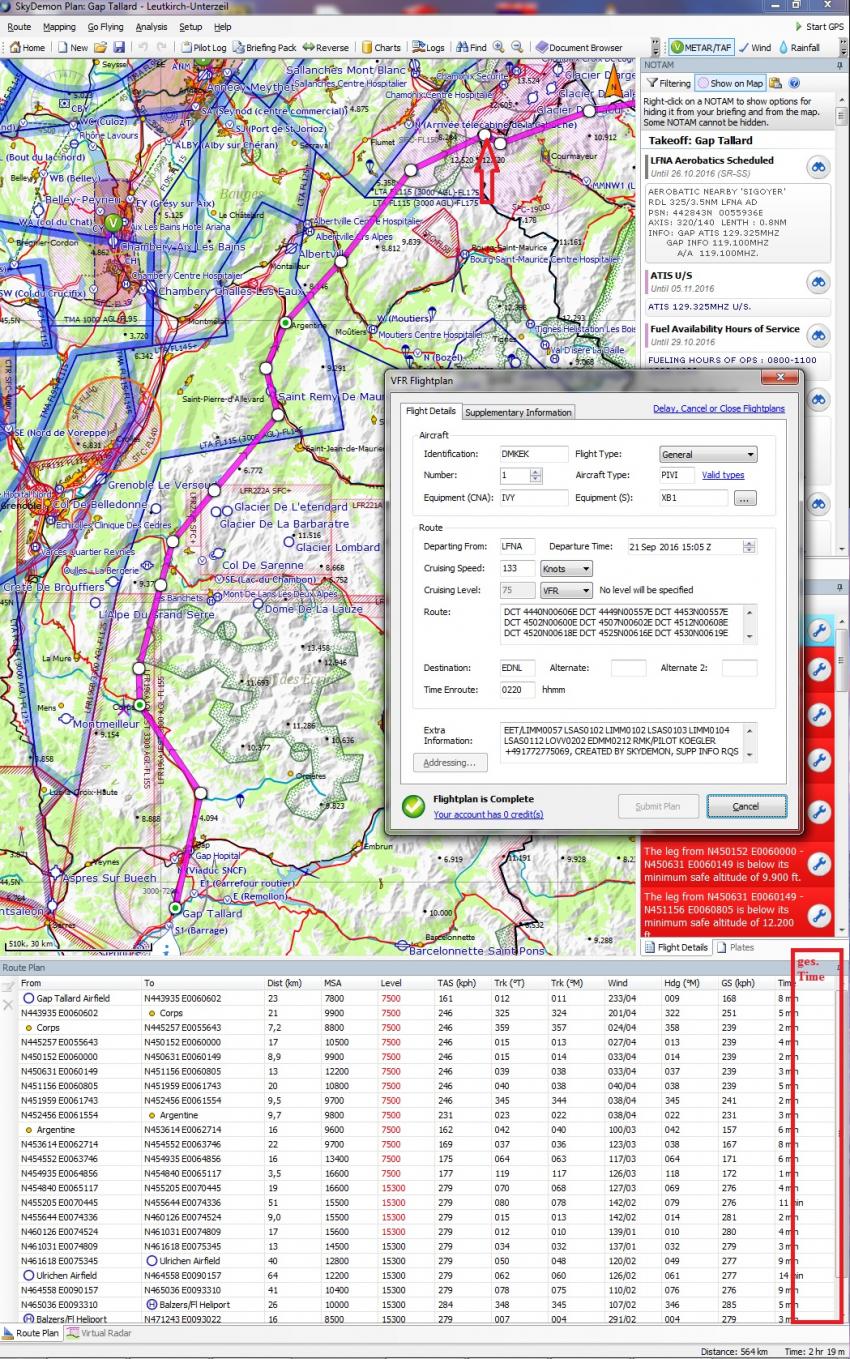Image resolution: width=850 pixels, height=1359 pixels.
Task: Switch to Supplementary Information tab
Action: [518, 412]
